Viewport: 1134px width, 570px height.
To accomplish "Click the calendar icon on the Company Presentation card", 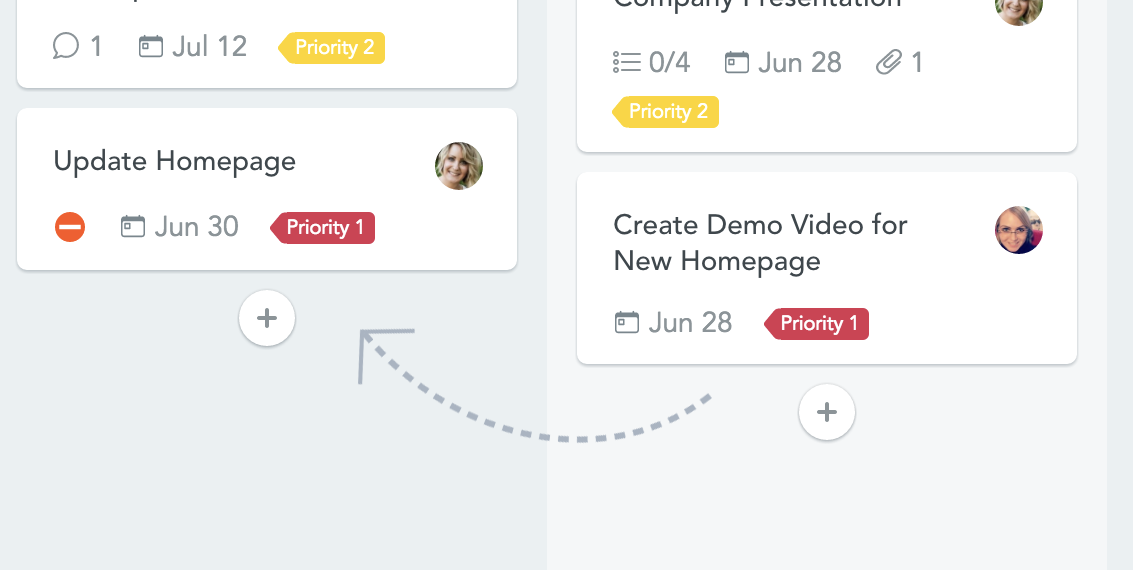I will tap(737, 63).
